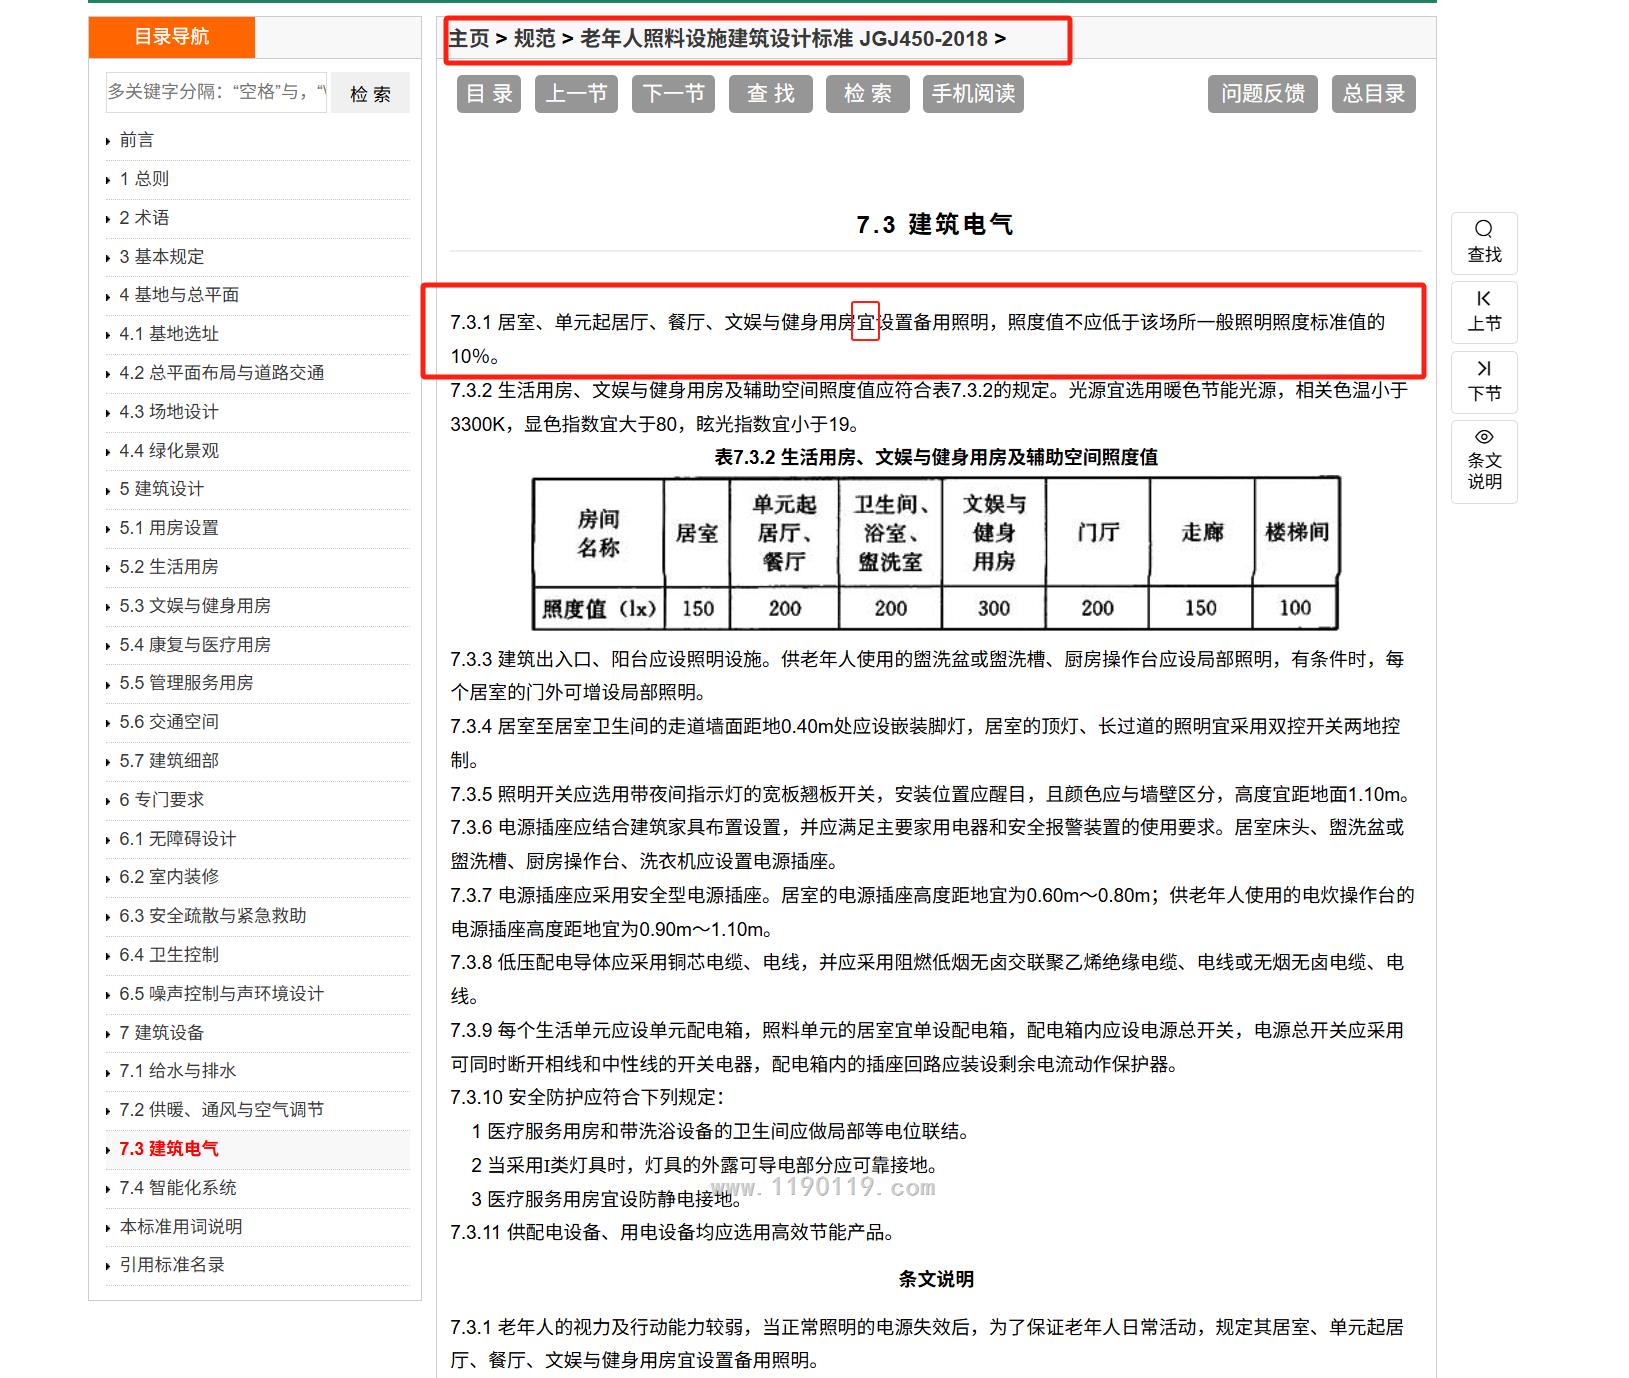Go to previous section via 上一节

pyautogui.click(x=576, y=94)
